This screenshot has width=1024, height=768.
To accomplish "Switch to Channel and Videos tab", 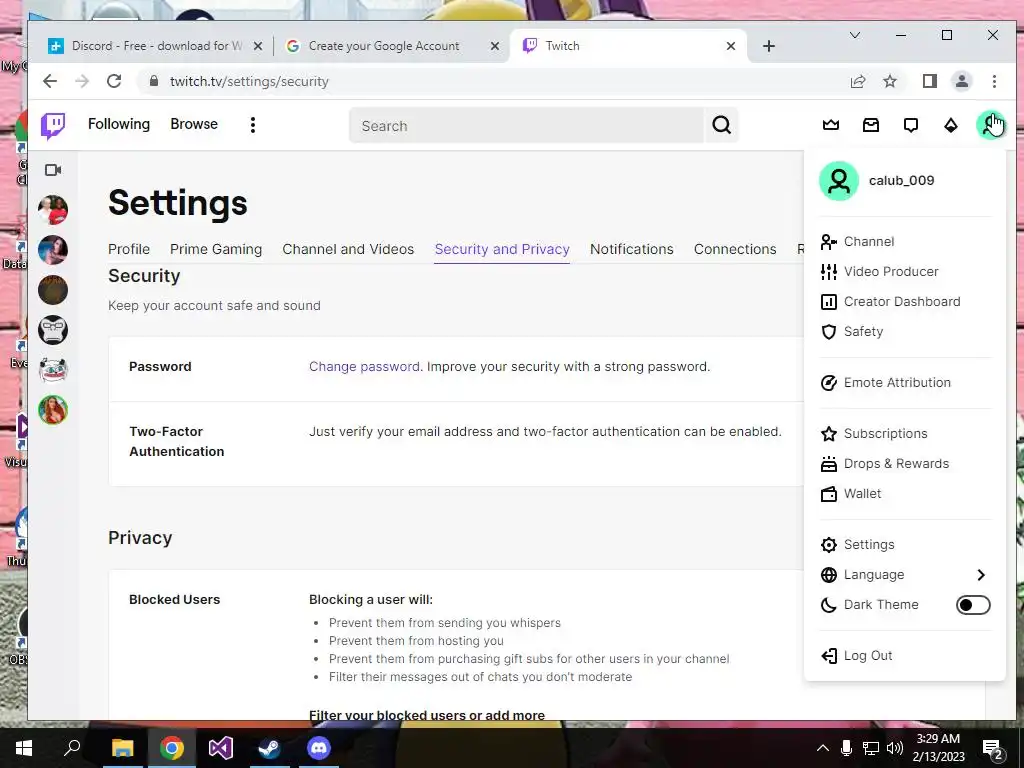I will [348, 249].
